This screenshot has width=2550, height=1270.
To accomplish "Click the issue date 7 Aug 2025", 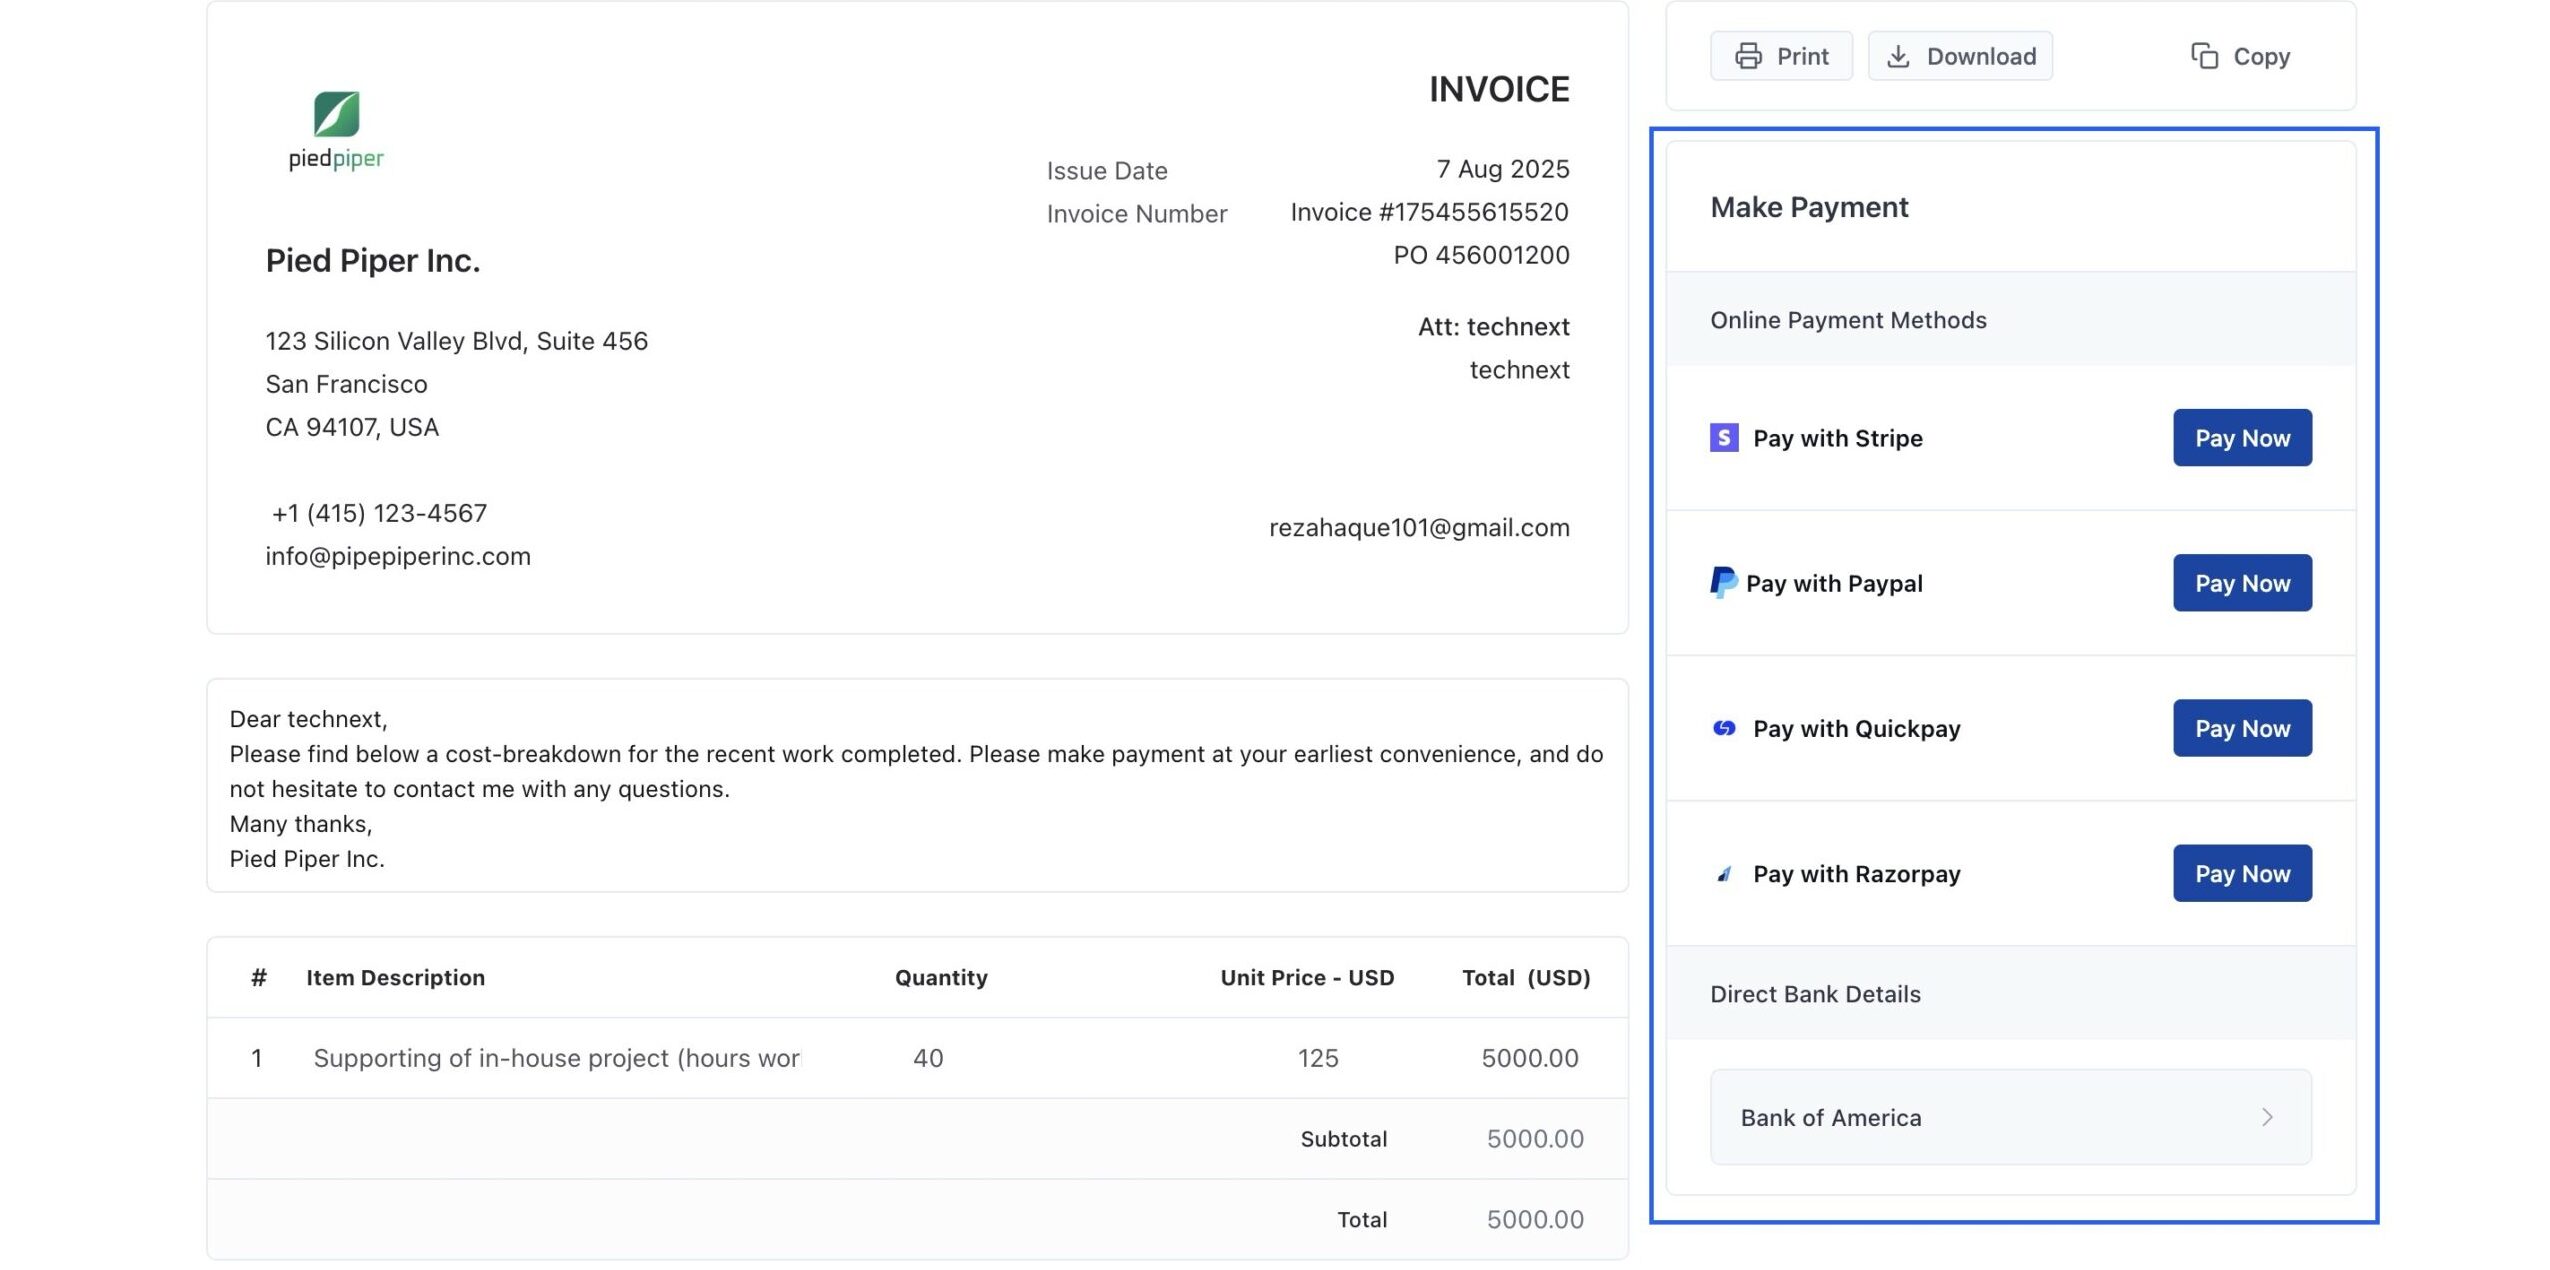I will tap(1502, 169).
